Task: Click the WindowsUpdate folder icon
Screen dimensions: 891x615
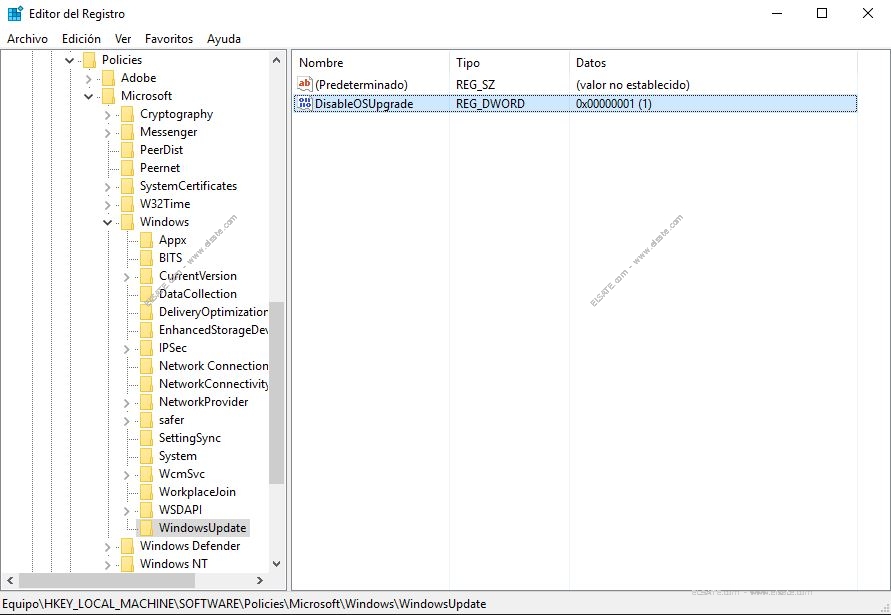Action: 146,528
